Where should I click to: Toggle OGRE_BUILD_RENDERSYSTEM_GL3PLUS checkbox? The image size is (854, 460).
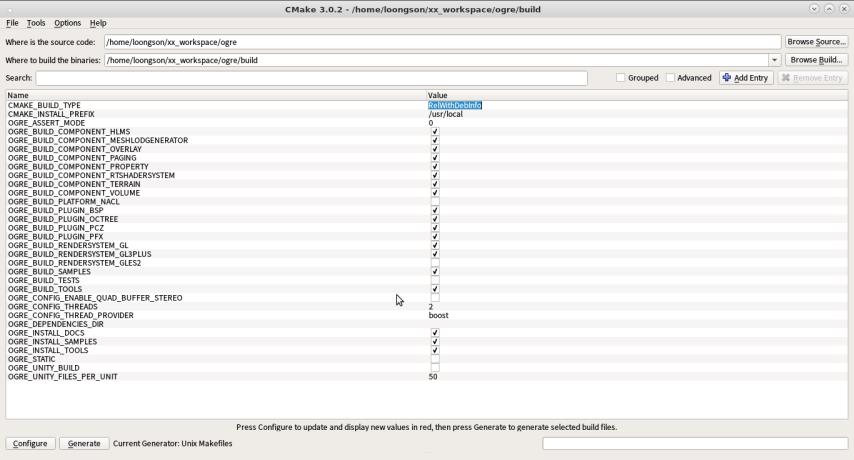pyautogui.click(x=435, y=254)
